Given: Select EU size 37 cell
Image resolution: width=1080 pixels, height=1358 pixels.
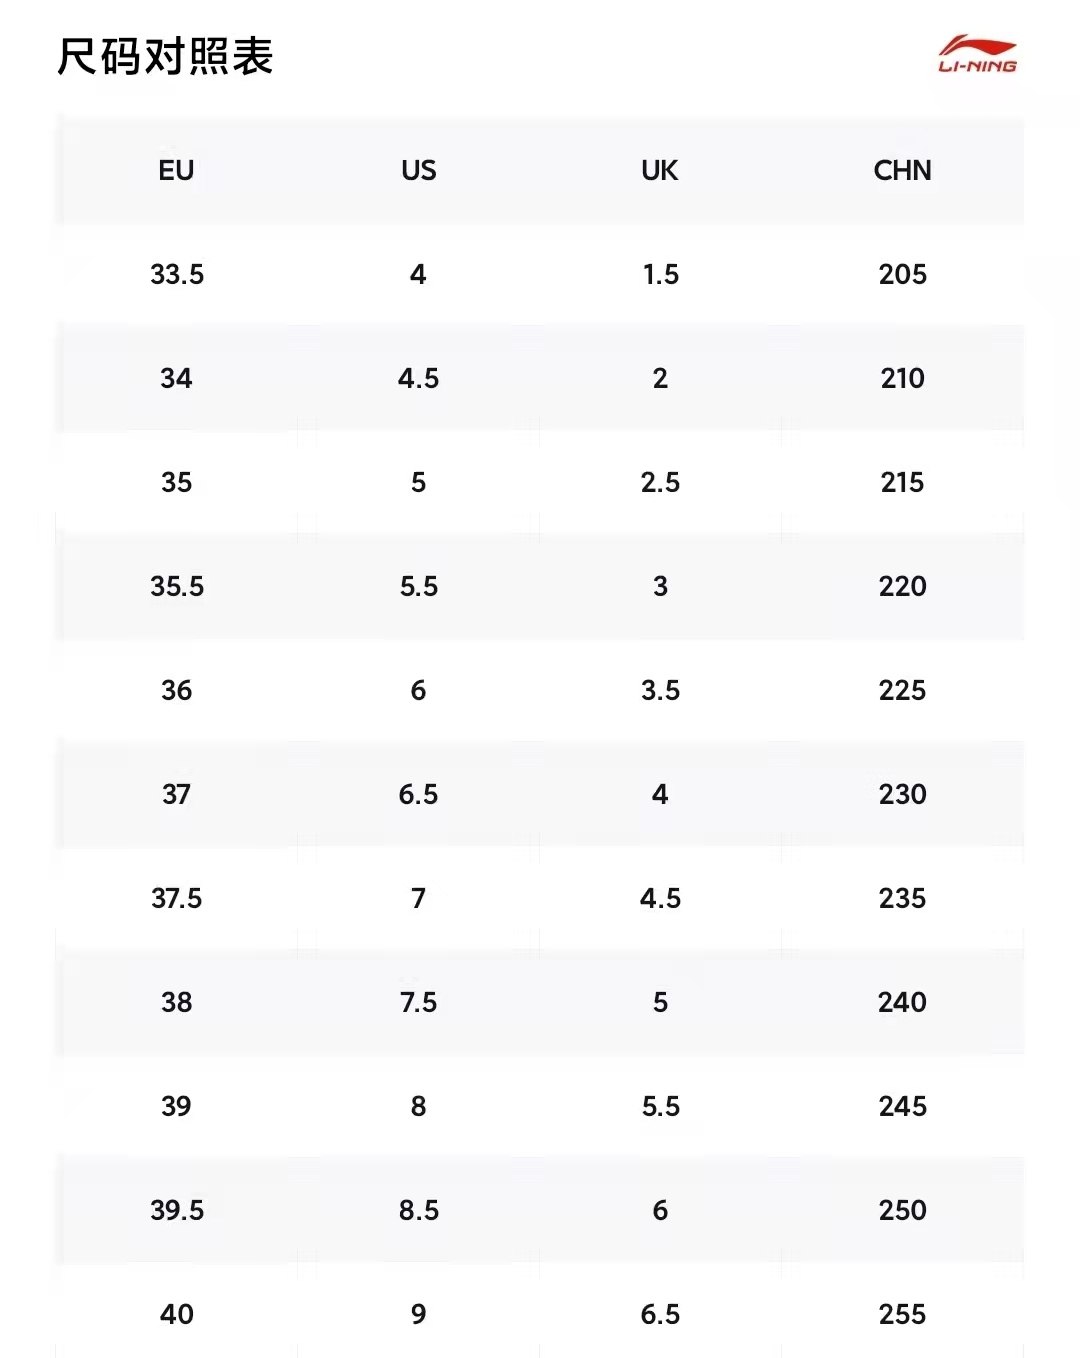Looking at the screenshot, I should click(177, 794).
